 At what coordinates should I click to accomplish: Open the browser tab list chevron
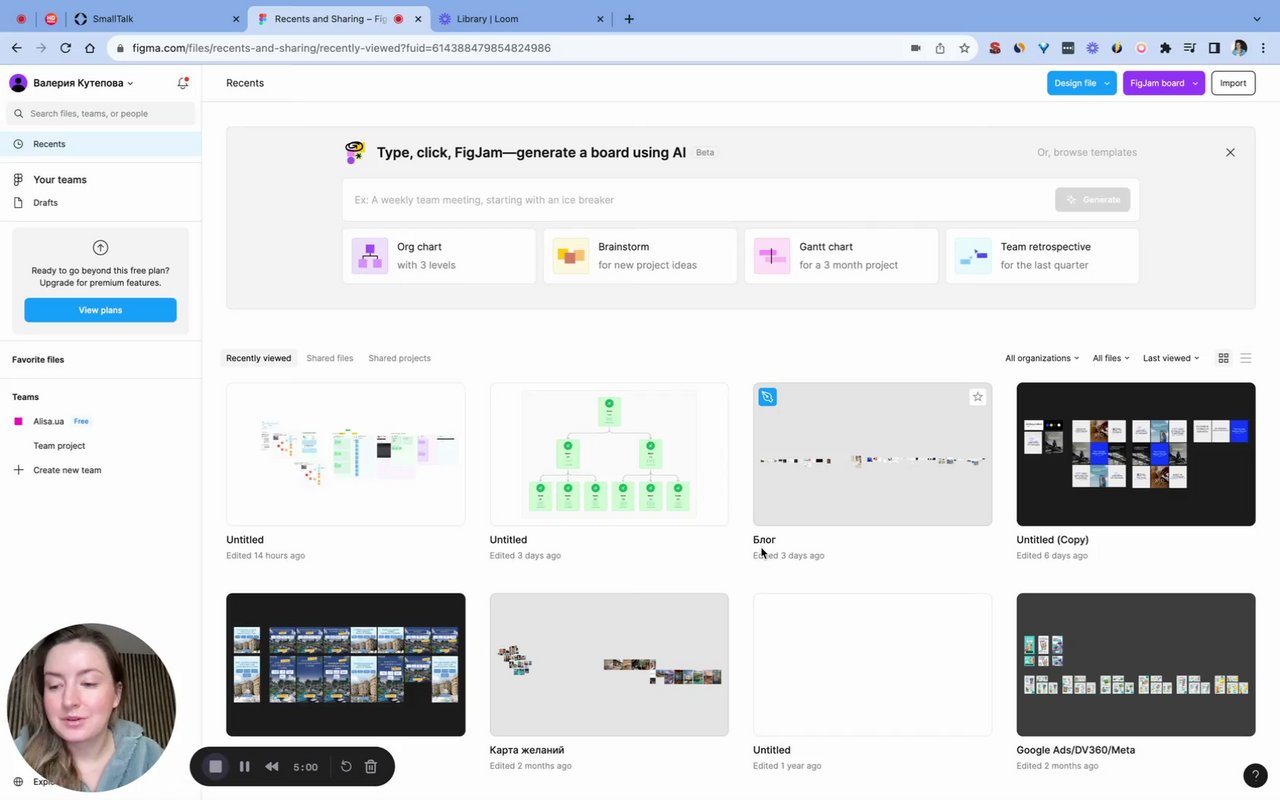1257,19
